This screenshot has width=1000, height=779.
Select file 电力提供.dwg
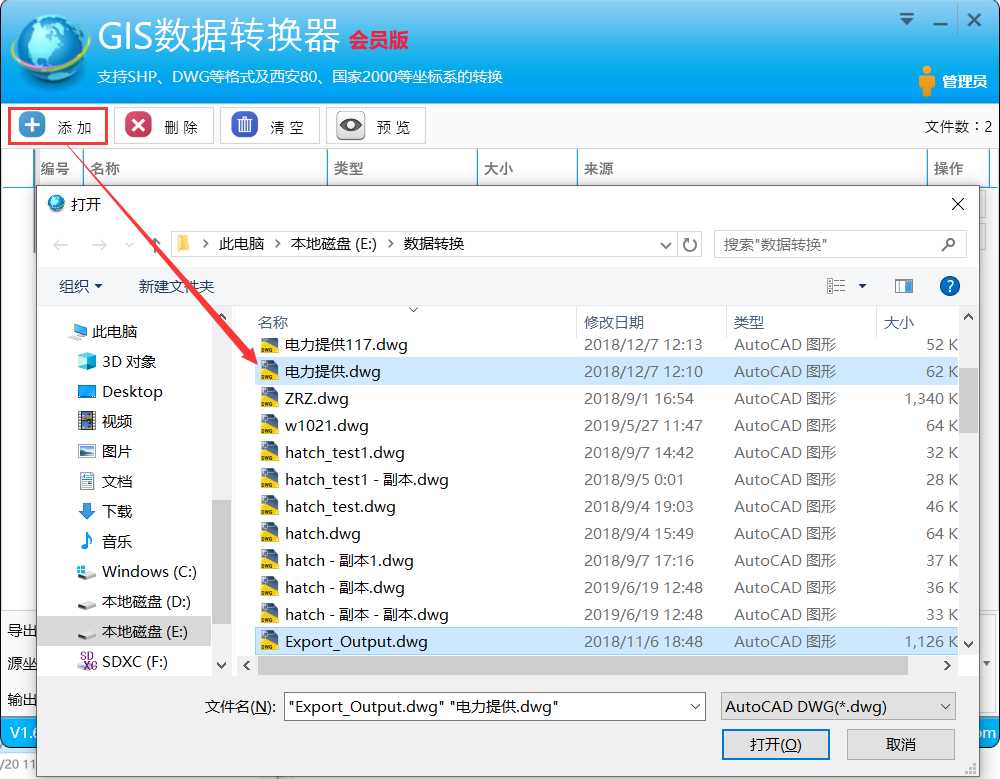pyautogui.click(x=606, y=372)
